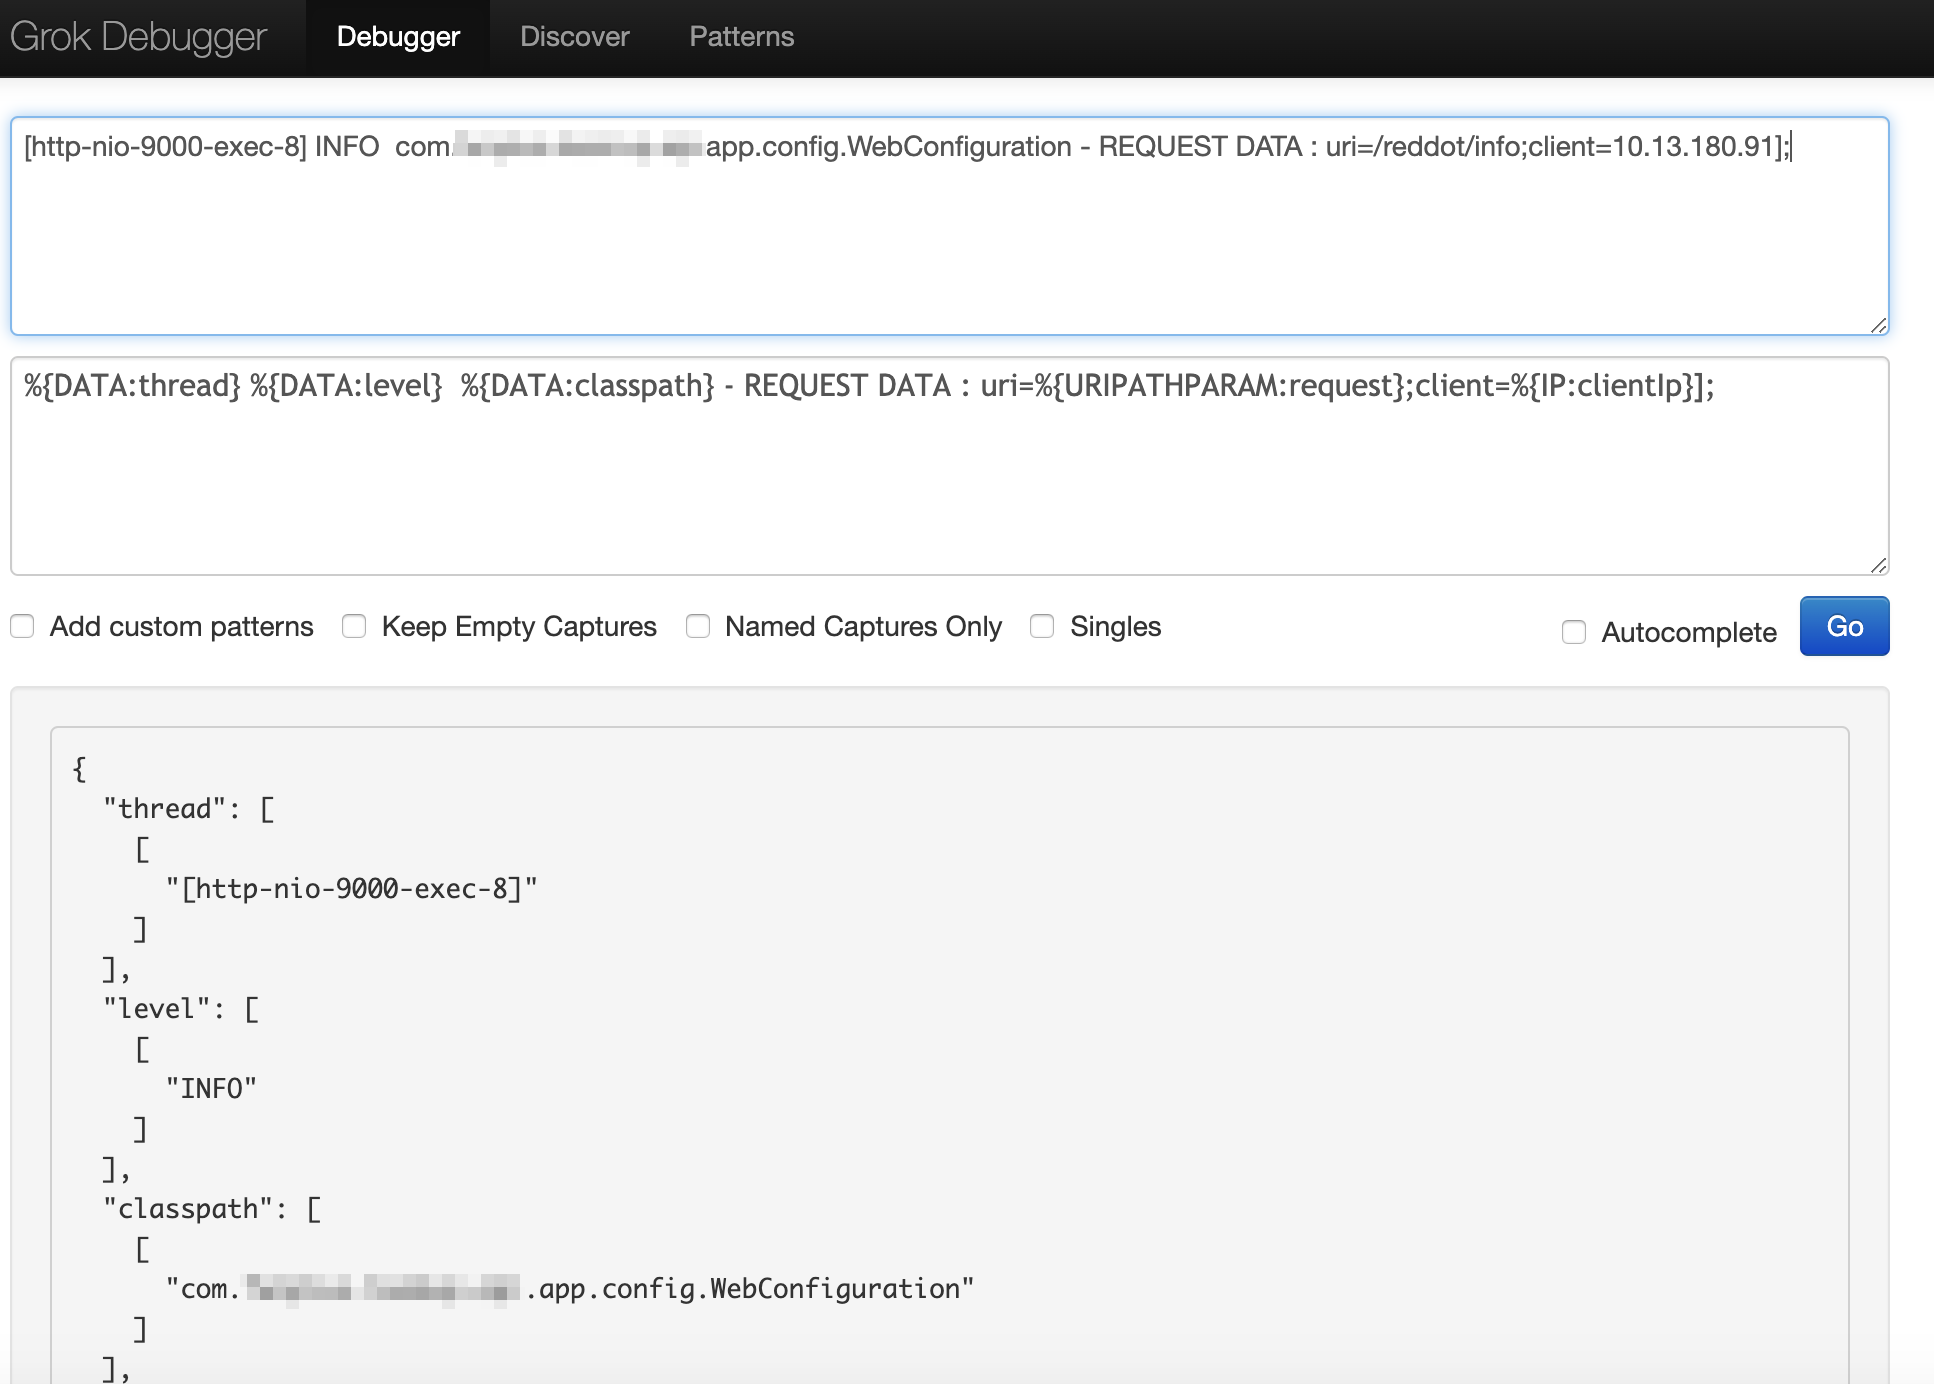Enable the Autocomplete option

pyautogui.click(x=1574, y=632)
